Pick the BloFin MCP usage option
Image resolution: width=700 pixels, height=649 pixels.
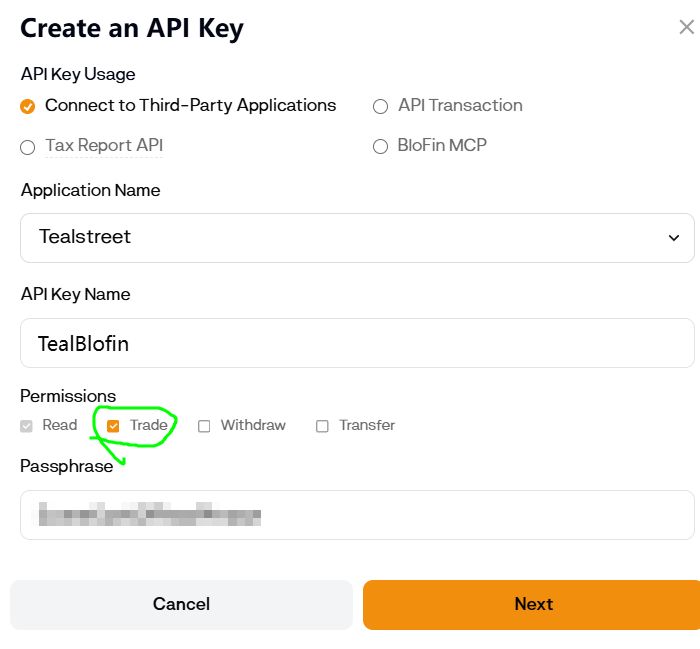[380, 147]
